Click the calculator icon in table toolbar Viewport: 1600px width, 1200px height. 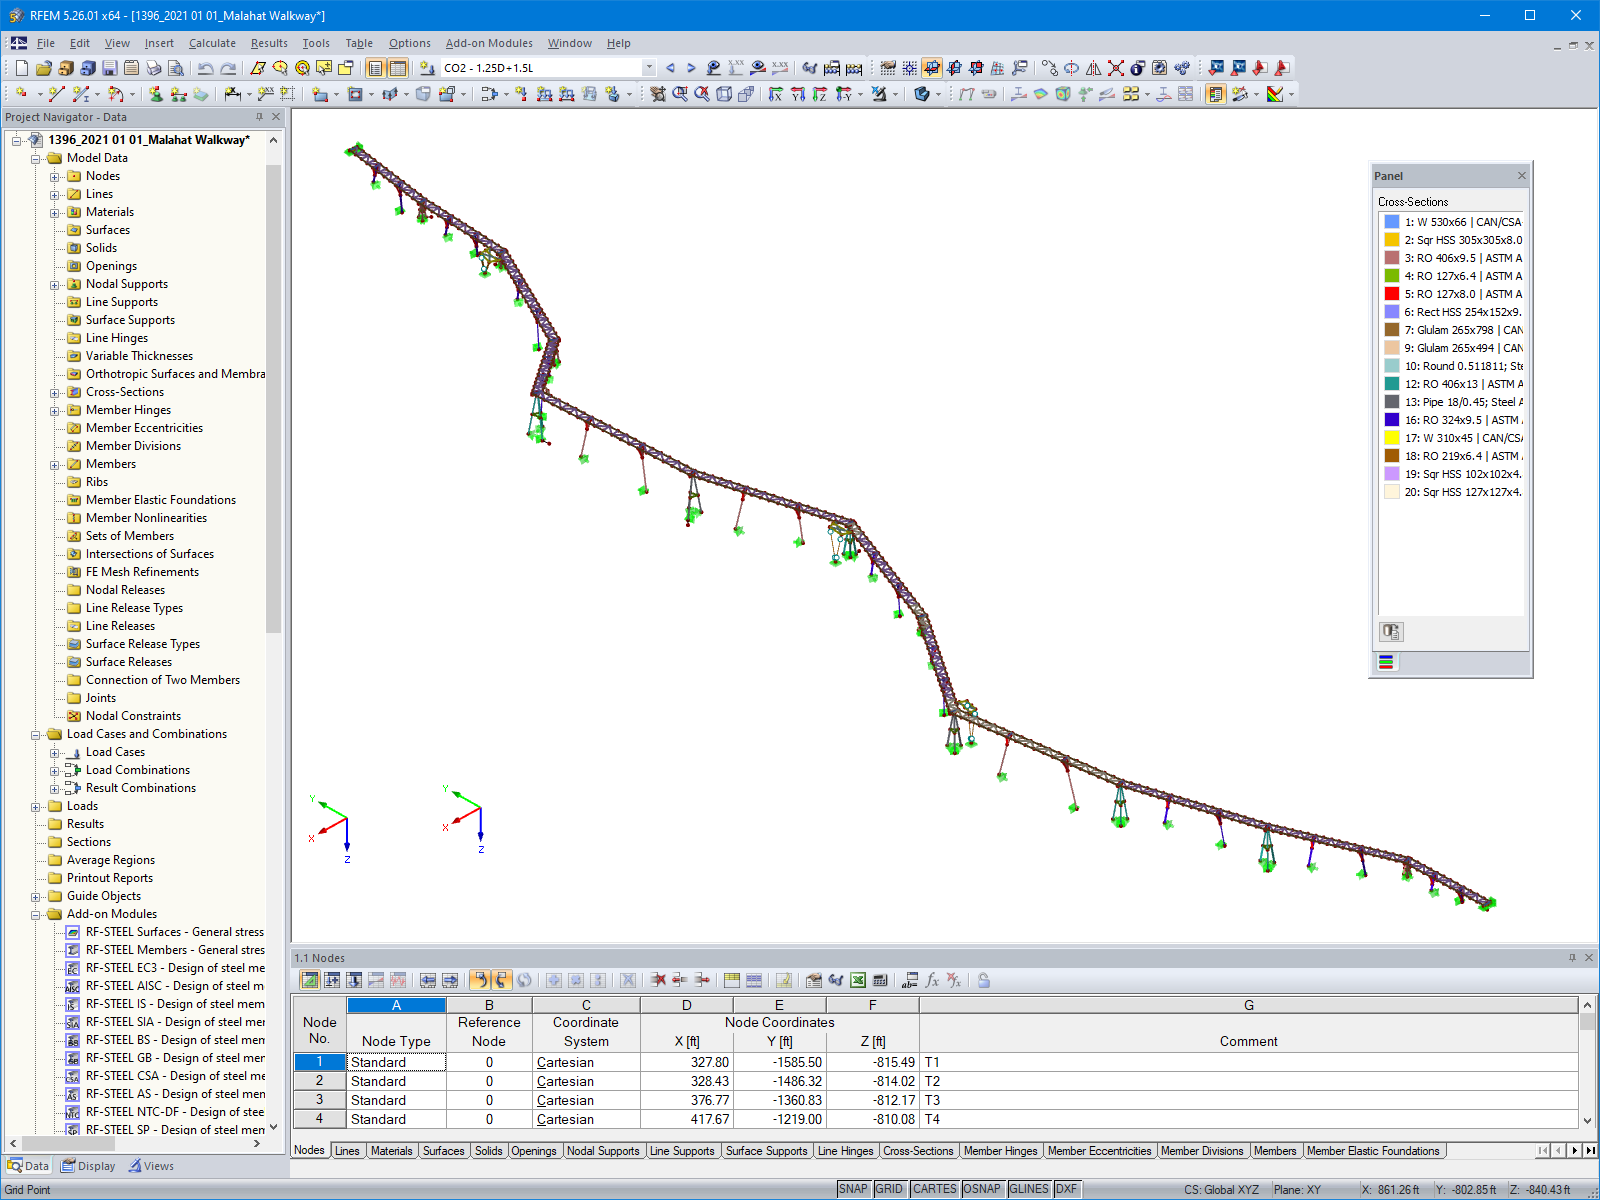(x=880, y=980)
